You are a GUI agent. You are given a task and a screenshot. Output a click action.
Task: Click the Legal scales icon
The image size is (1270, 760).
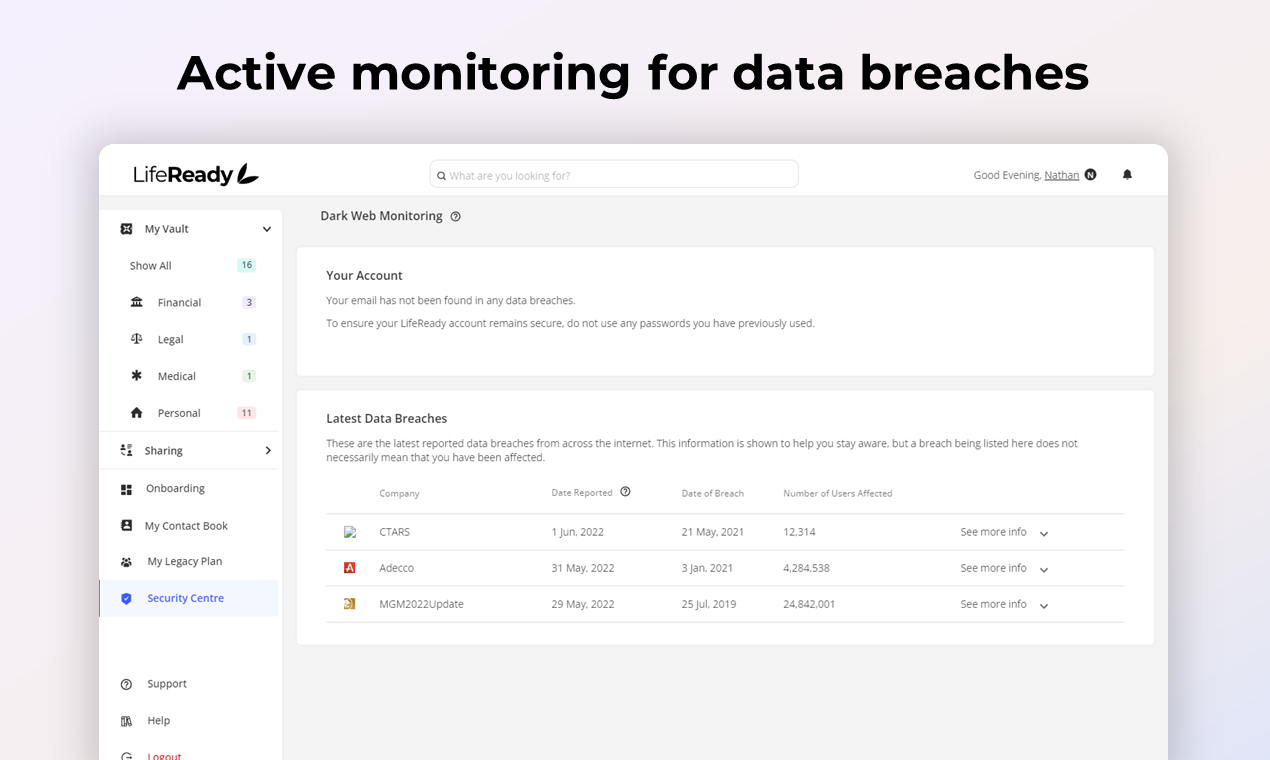[137, 339]
